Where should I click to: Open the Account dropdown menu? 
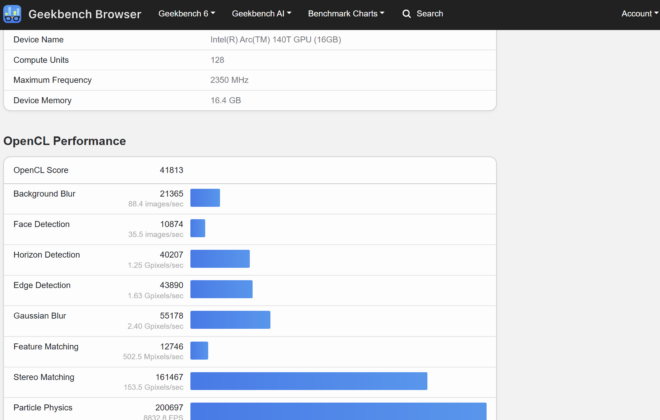[640, 13]
